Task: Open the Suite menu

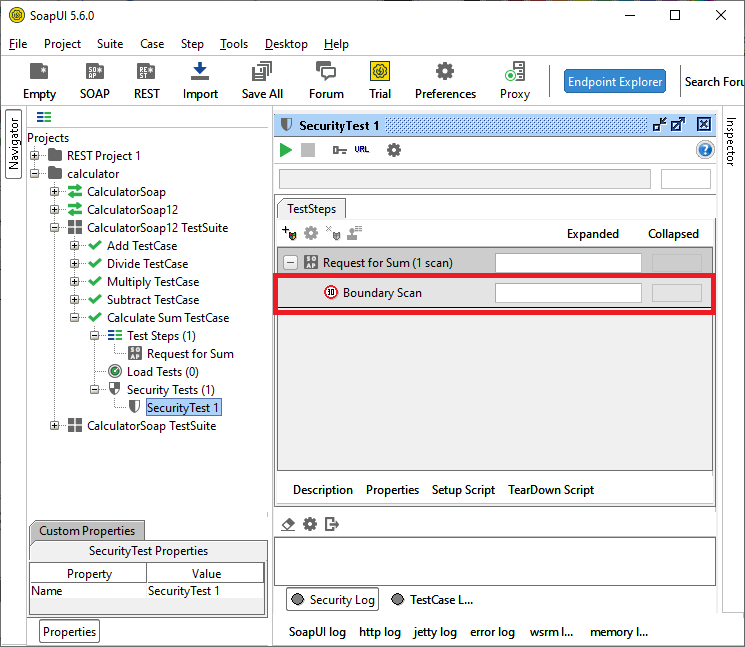Action: 110,44
